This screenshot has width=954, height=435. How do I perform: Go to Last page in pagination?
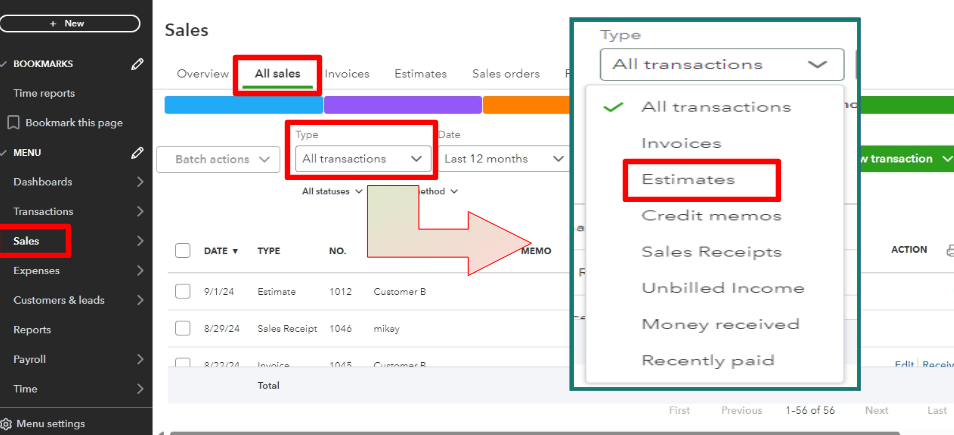point(937,411)
